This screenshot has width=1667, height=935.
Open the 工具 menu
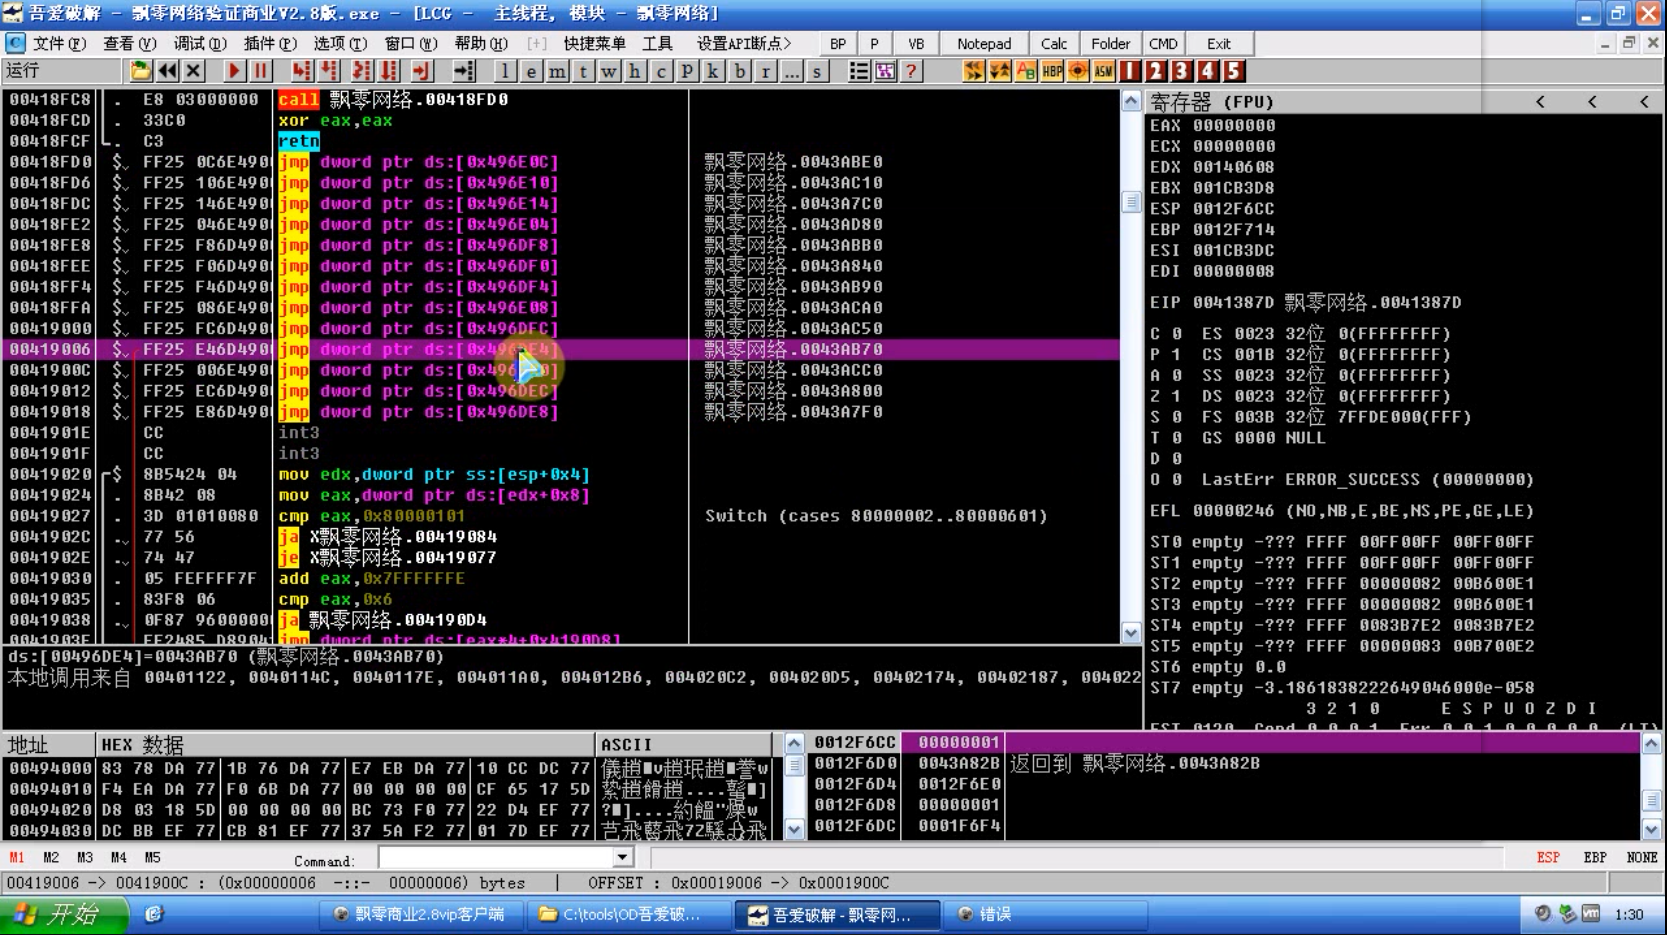[657, 43]
